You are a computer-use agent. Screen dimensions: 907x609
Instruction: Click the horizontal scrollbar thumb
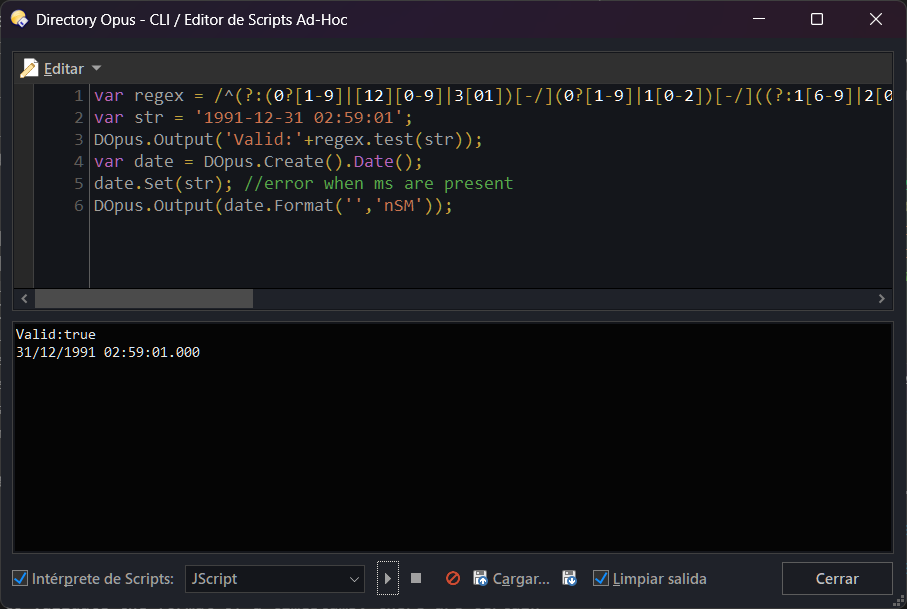click(x=144, y=298)
